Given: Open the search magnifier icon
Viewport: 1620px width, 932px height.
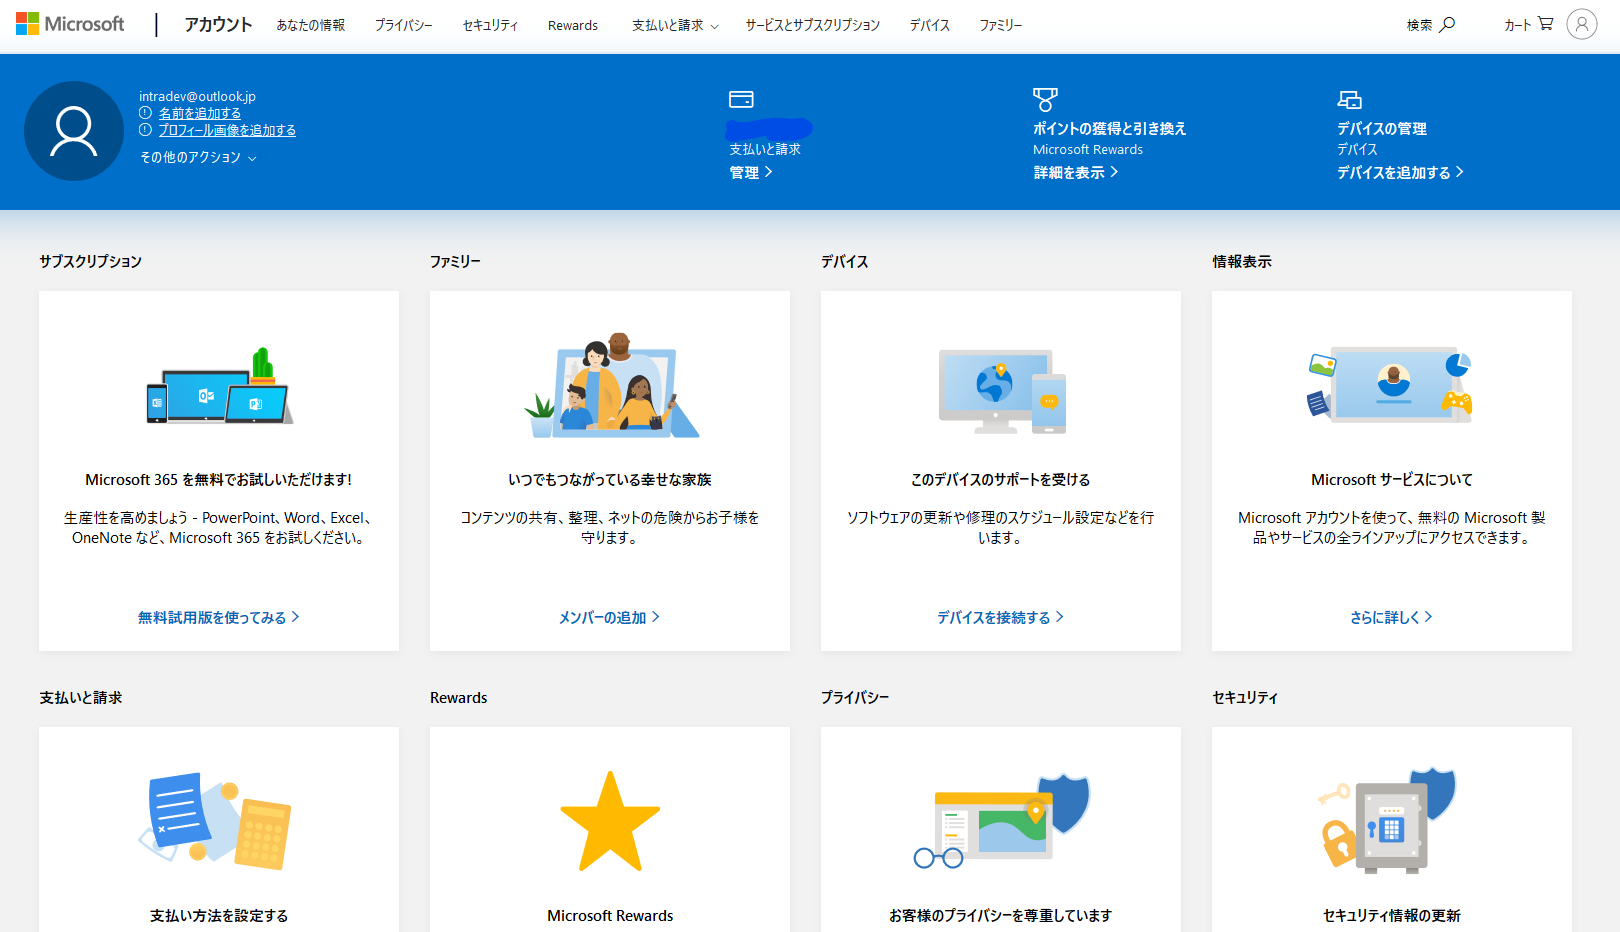Looking at the screenshot, I should click(x=1447, y=24).
